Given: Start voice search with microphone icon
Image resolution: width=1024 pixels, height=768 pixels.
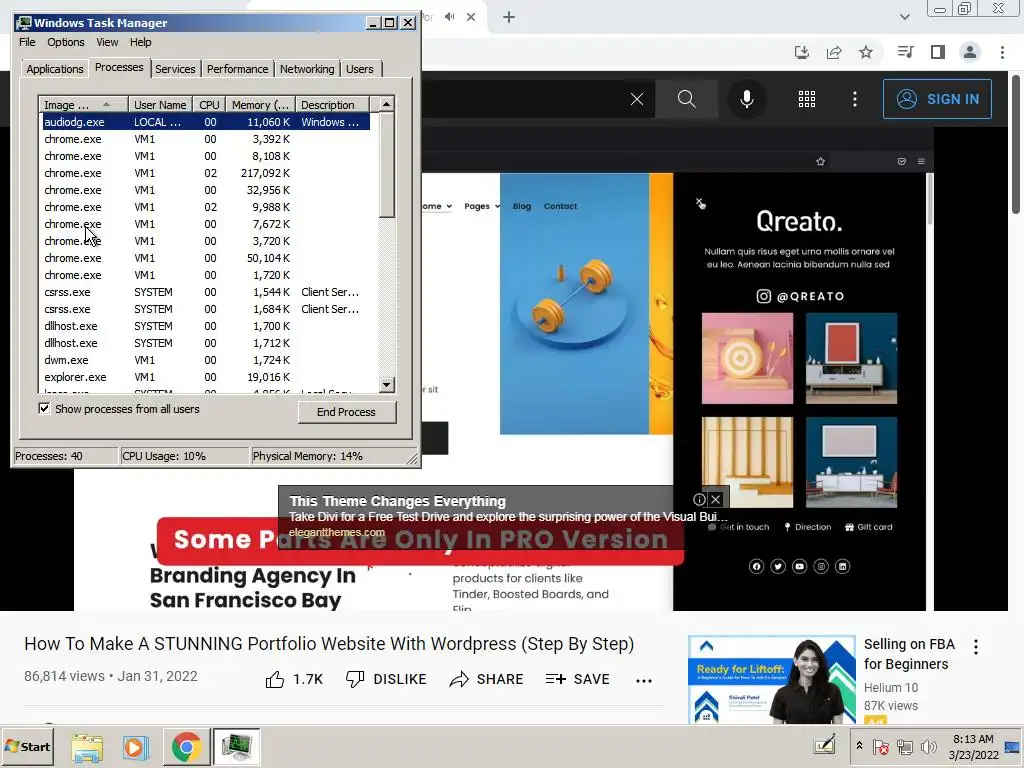Looking at the screenshot, I should tap(746, 99).
